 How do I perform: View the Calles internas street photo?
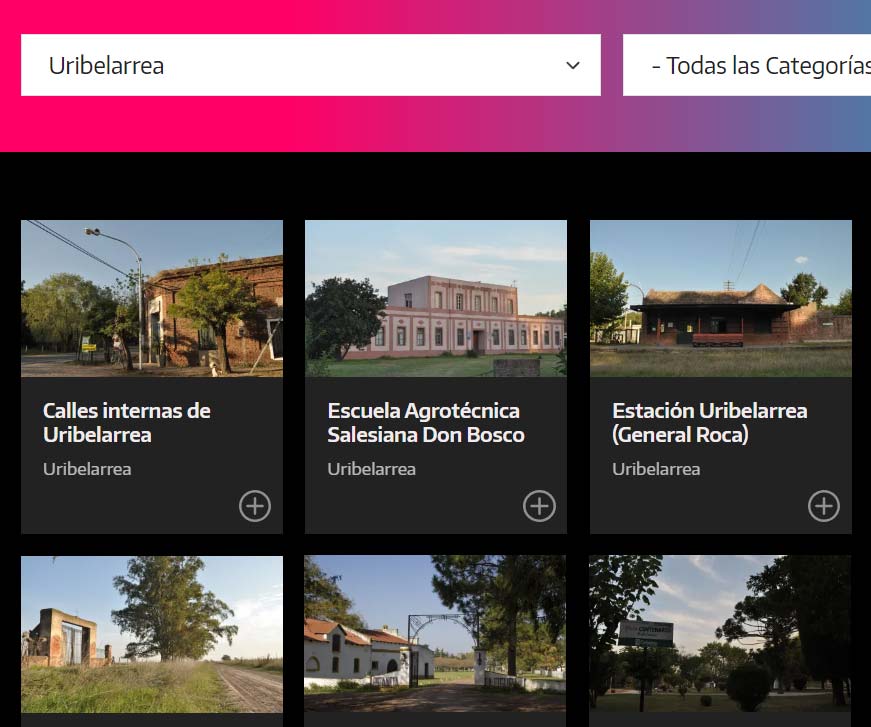pyautogui.click(x=152, y=299)
